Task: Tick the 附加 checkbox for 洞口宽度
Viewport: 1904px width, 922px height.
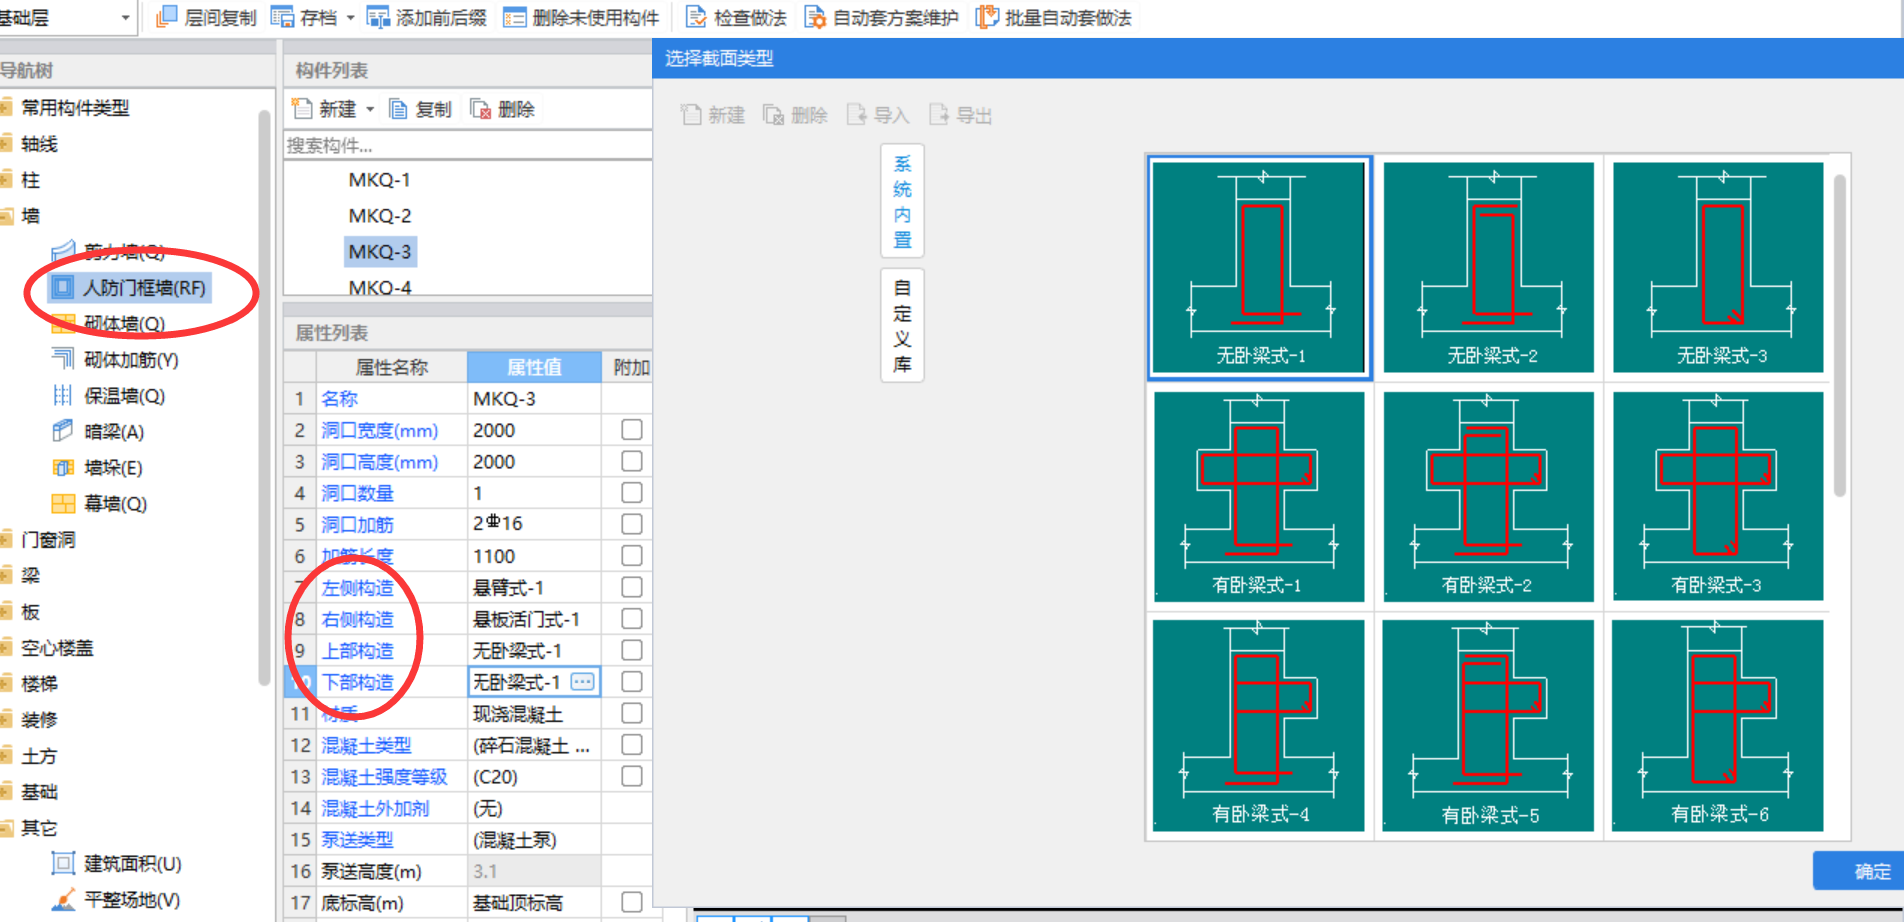Action: (632, 429)
